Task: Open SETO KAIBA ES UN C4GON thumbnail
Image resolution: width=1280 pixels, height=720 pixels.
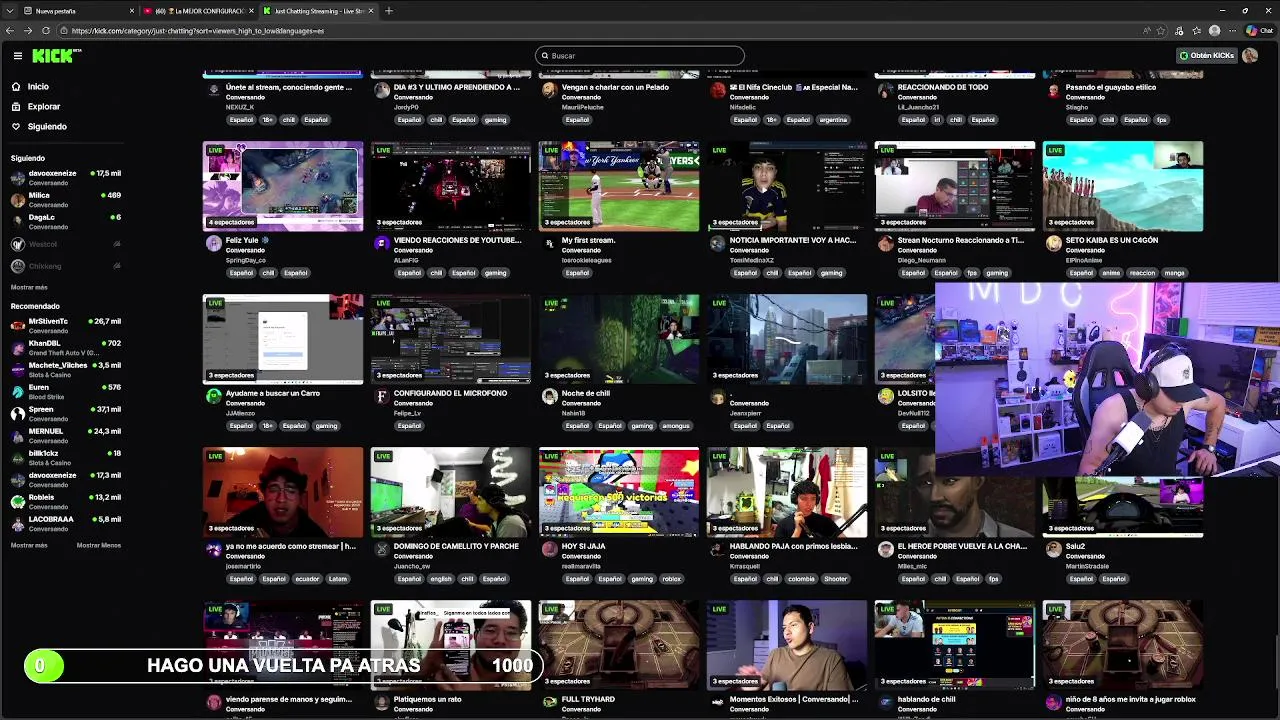Action: tap(1123, 186)
